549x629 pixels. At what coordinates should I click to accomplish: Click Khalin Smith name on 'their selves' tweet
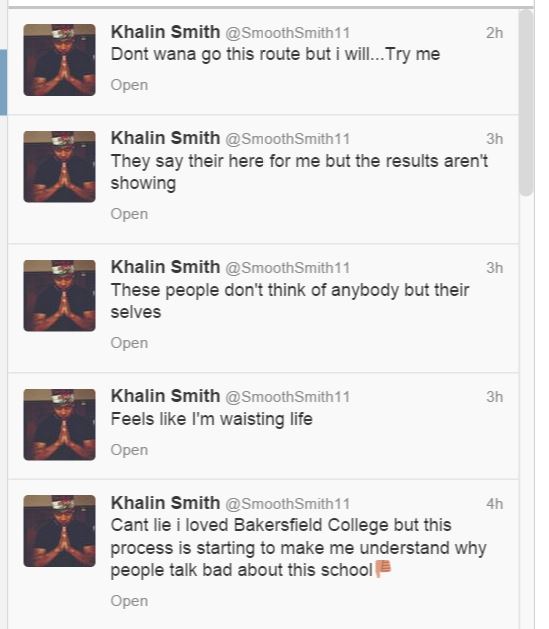pos(165,267)
